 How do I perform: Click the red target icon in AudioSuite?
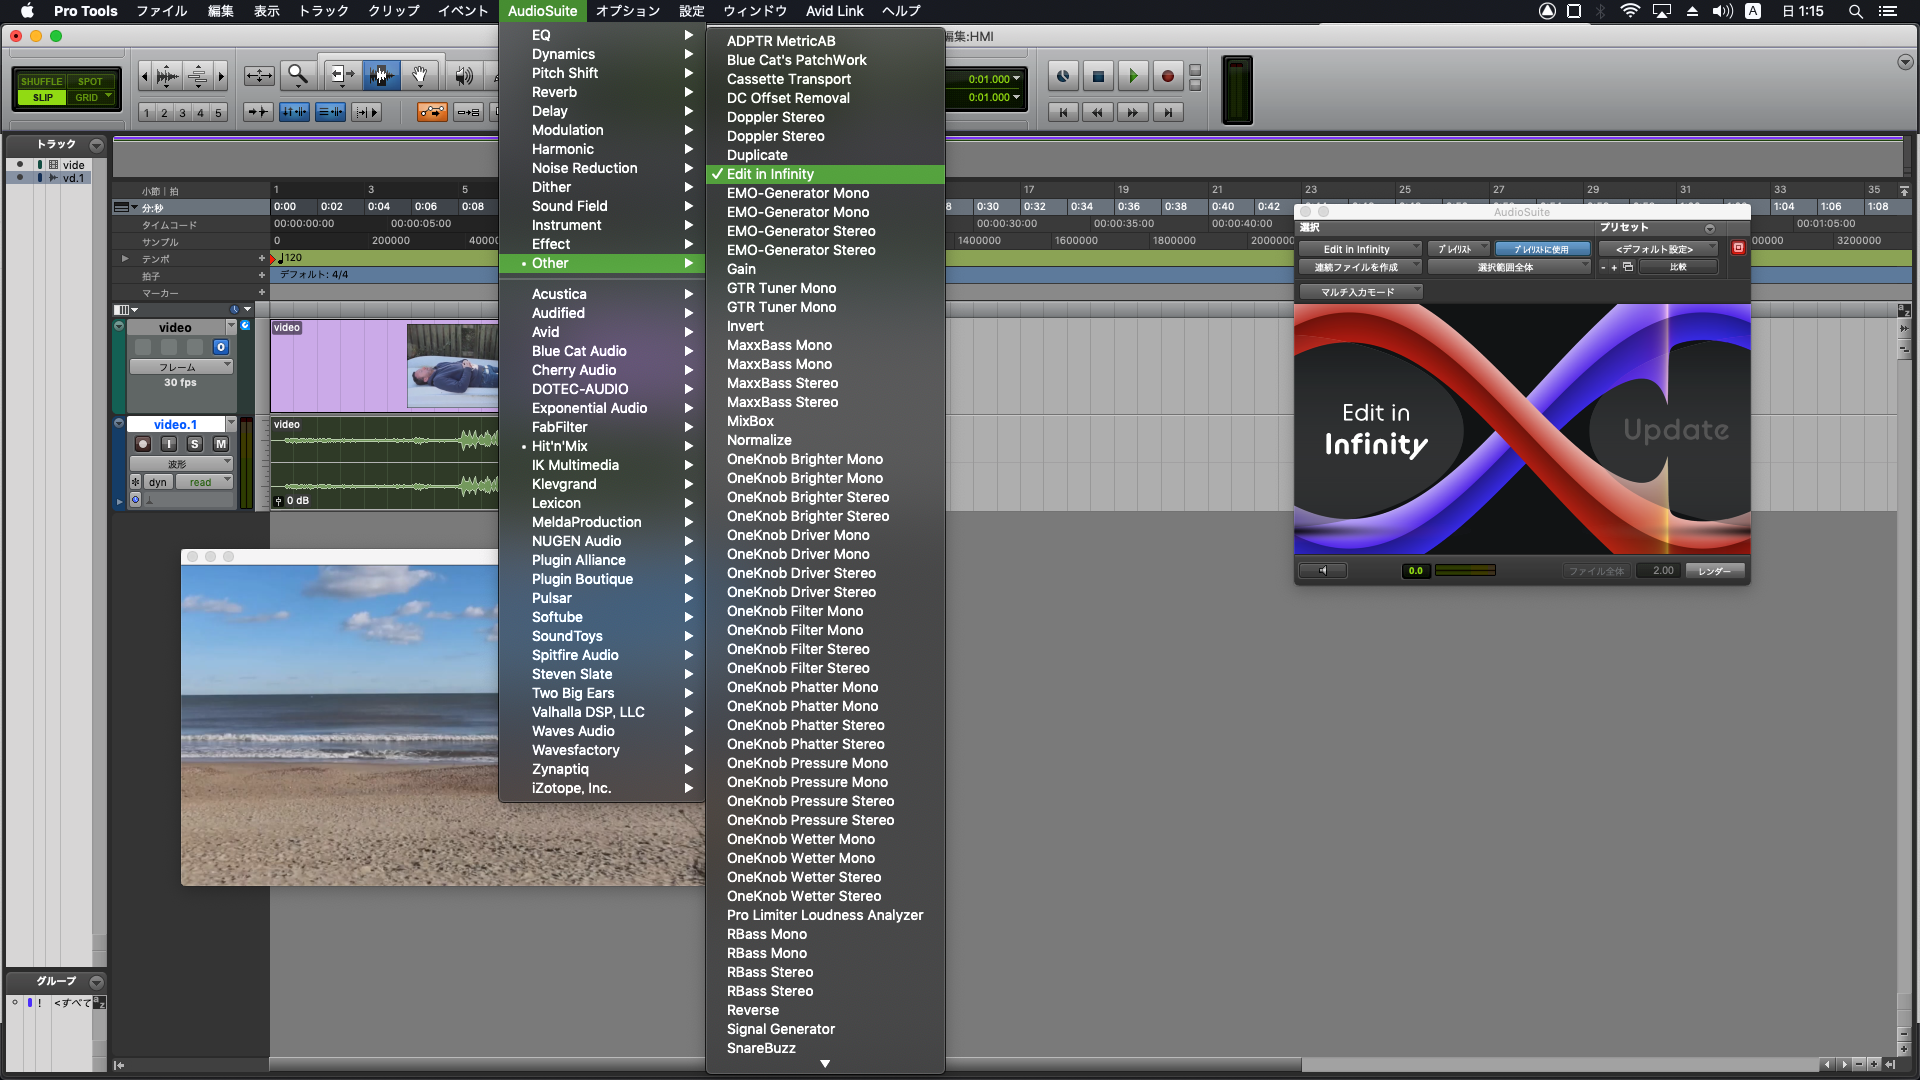tap(1738, 248)
